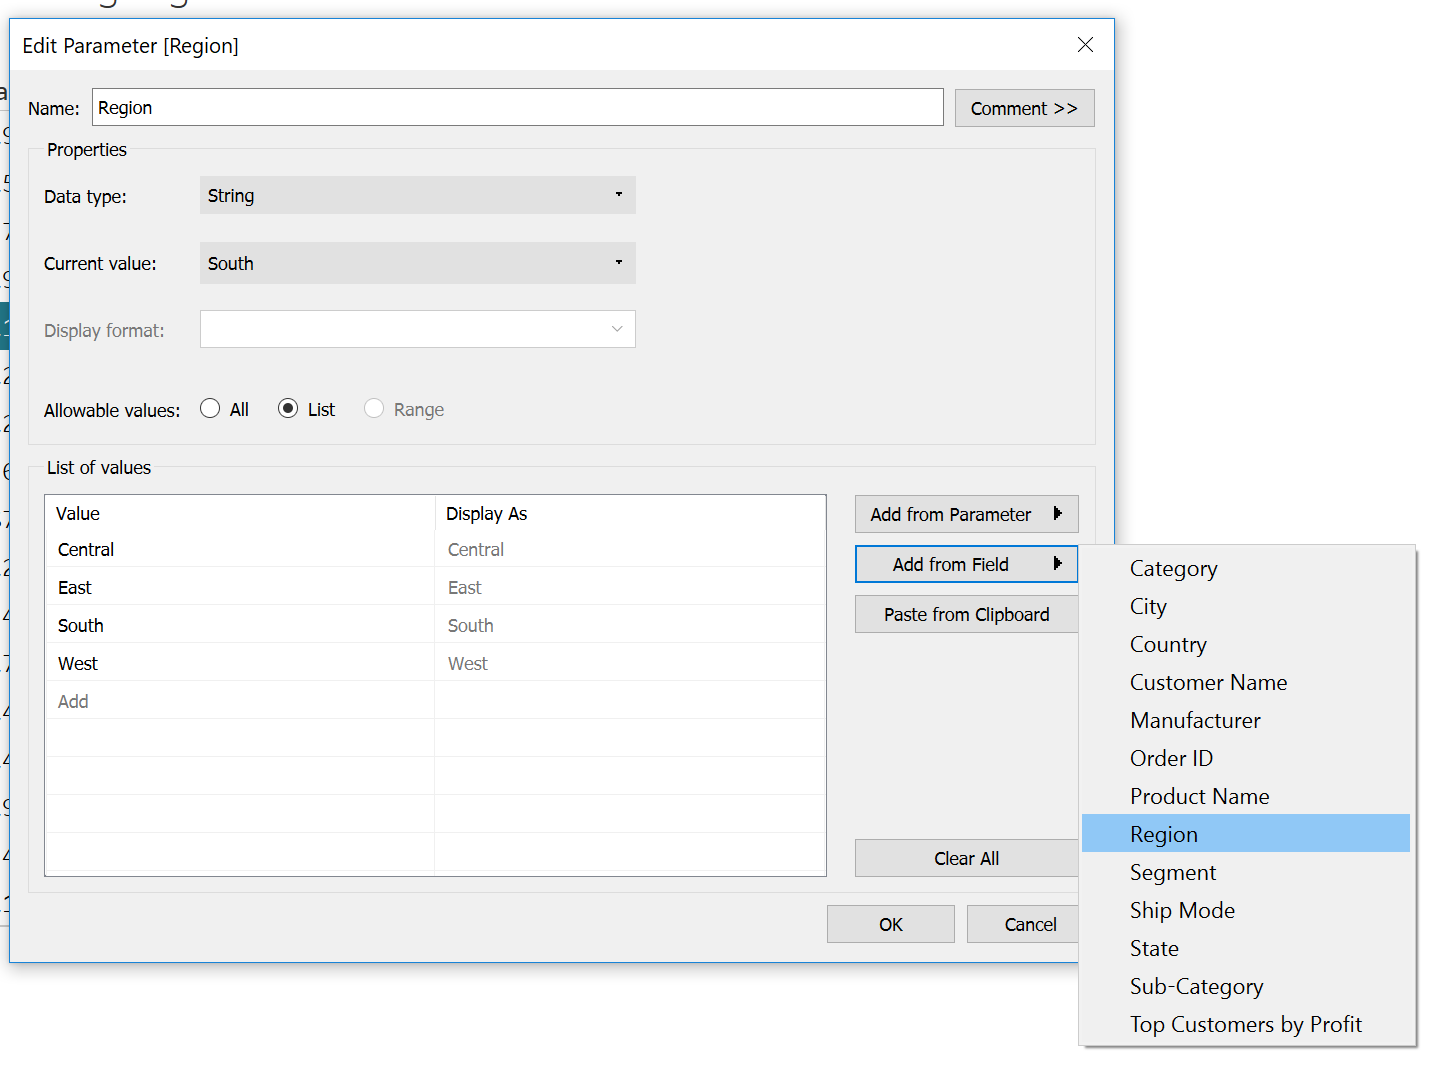Choose Ship Mode from field menu

click(x=1182, y=910)
